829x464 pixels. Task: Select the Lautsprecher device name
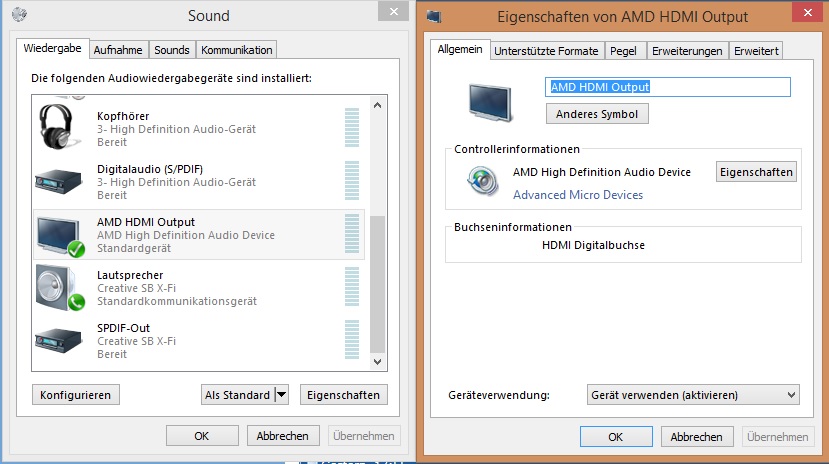pyautogui.click(x=130, y=275)
